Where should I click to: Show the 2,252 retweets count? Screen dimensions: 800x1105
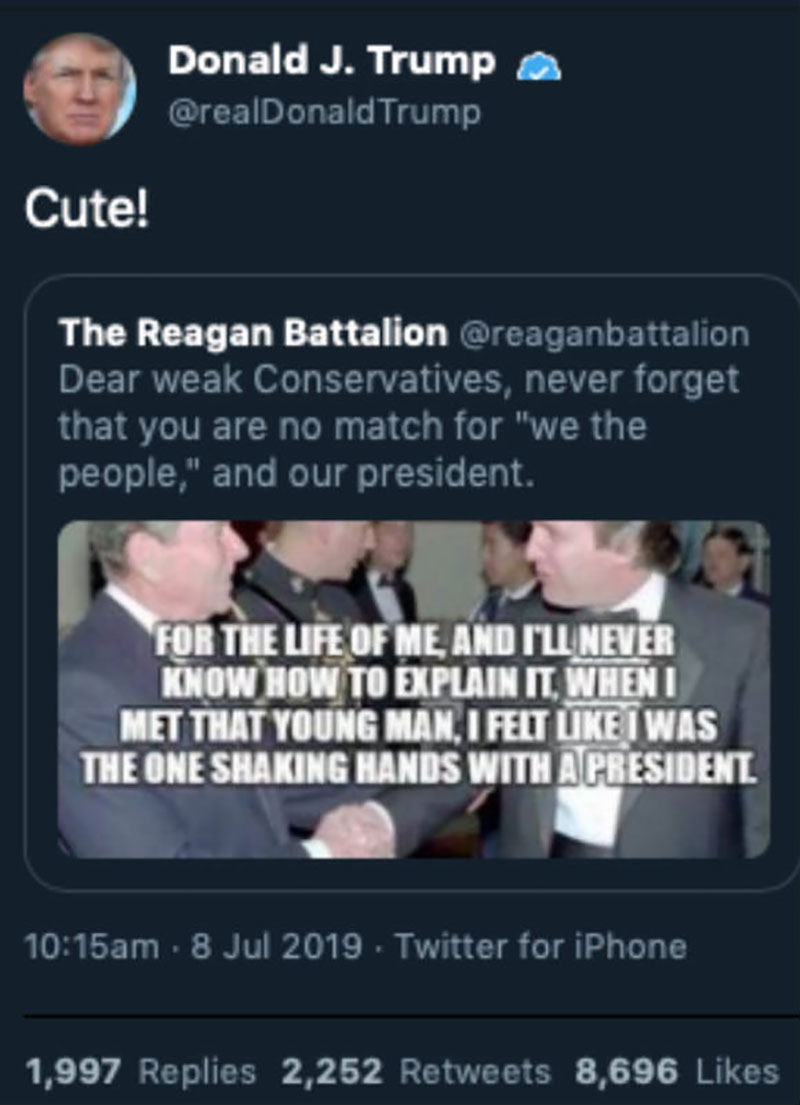point(332,1072)
